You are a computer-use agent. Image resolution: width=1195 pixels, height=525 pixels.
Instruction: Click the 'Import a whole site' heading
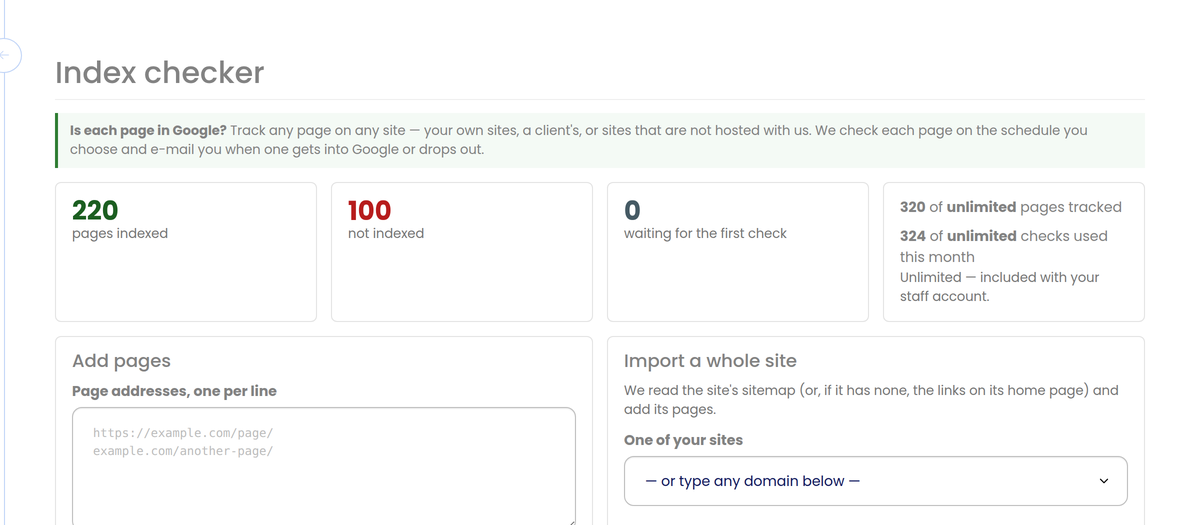710,360
